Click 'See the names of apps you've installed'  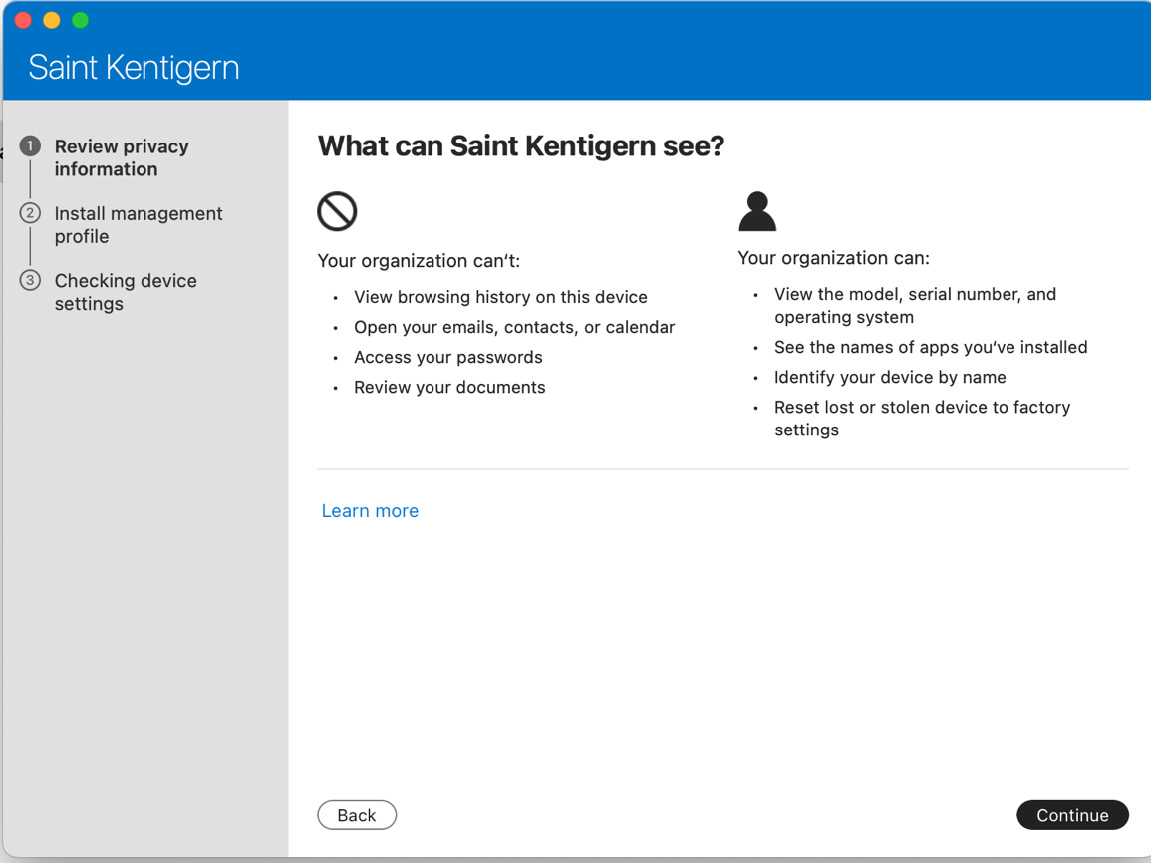[x=931, y=347]
